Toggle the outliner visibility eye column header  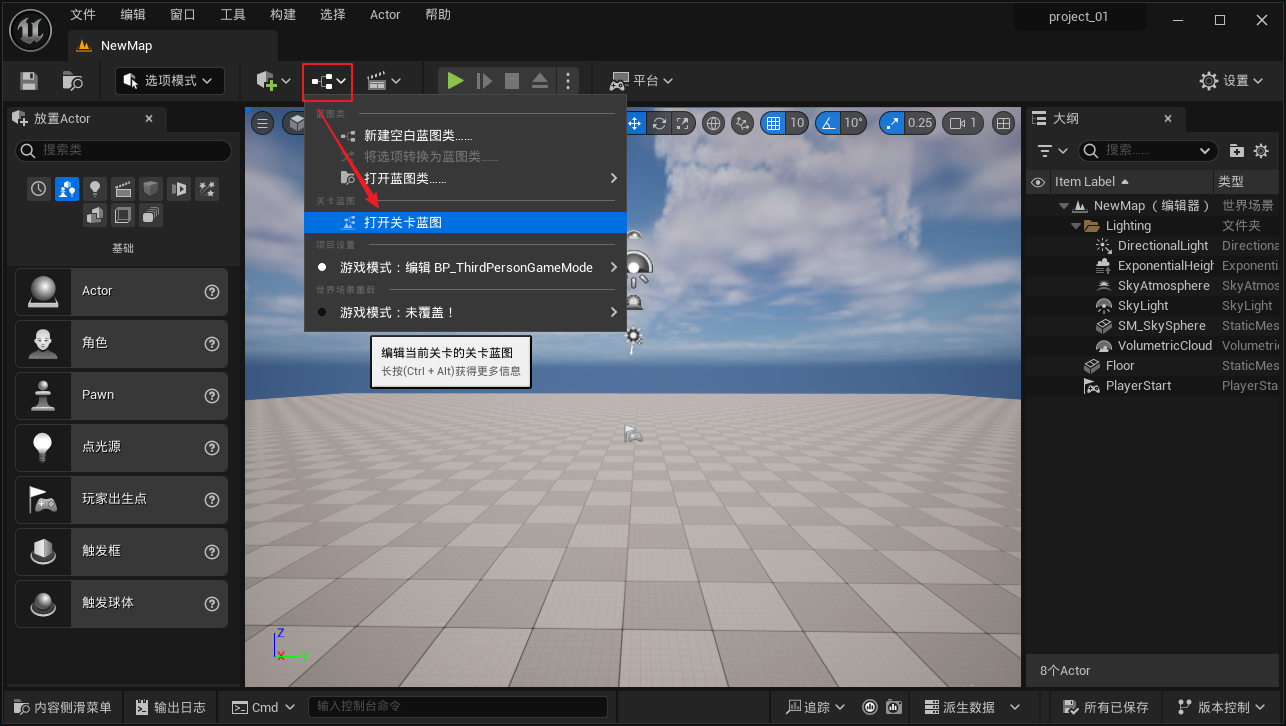(1038, 182)
